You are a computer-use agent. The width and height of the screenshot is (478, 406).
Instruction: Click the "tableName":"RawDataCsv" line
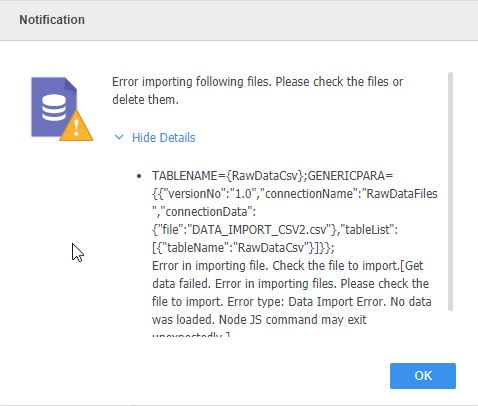click(x=243, y=248)
